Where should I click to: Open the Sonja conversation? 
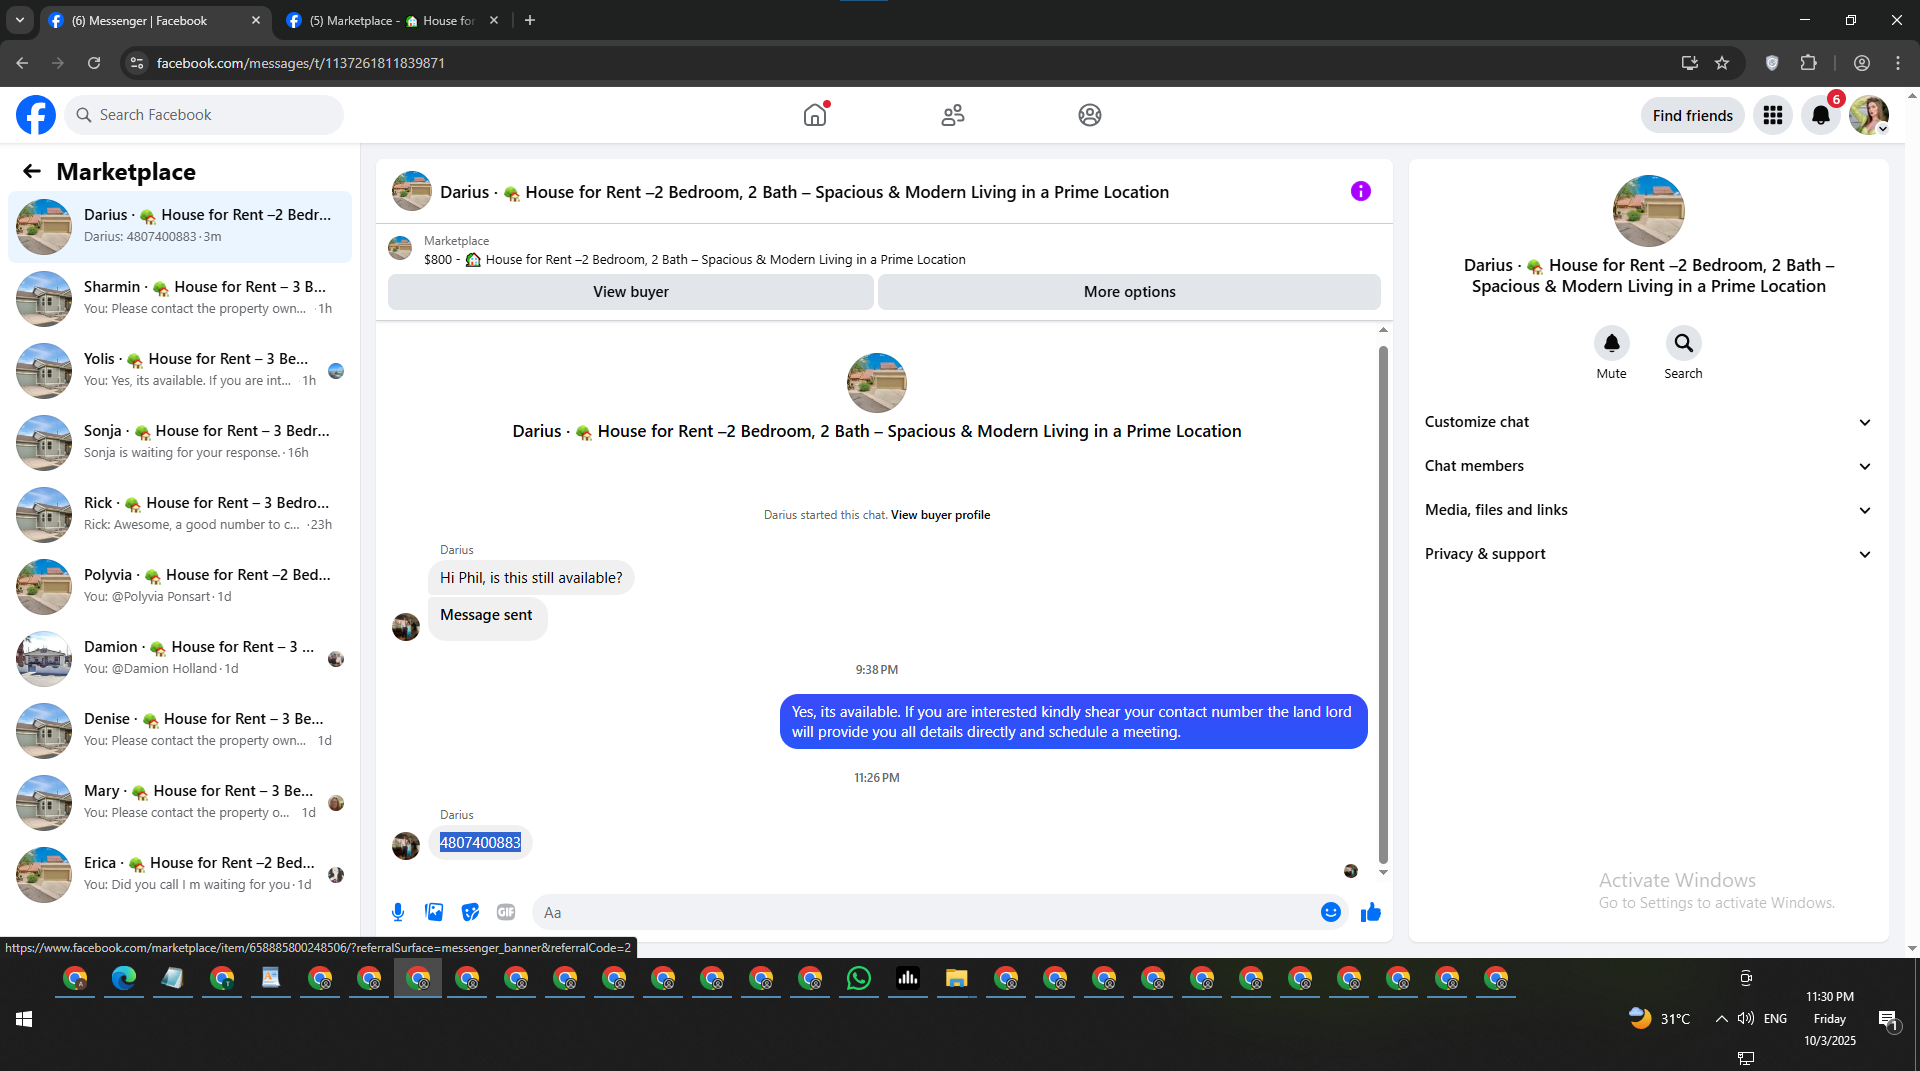click(180, 443)
